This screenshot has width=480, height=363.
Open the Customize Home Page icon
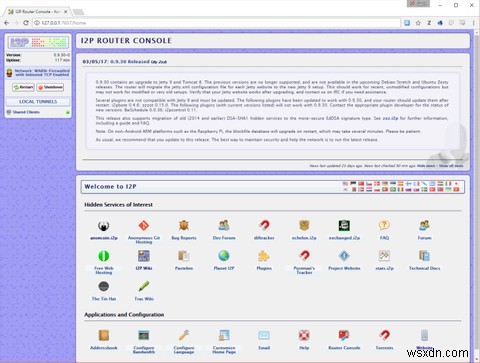pos(224,335)
